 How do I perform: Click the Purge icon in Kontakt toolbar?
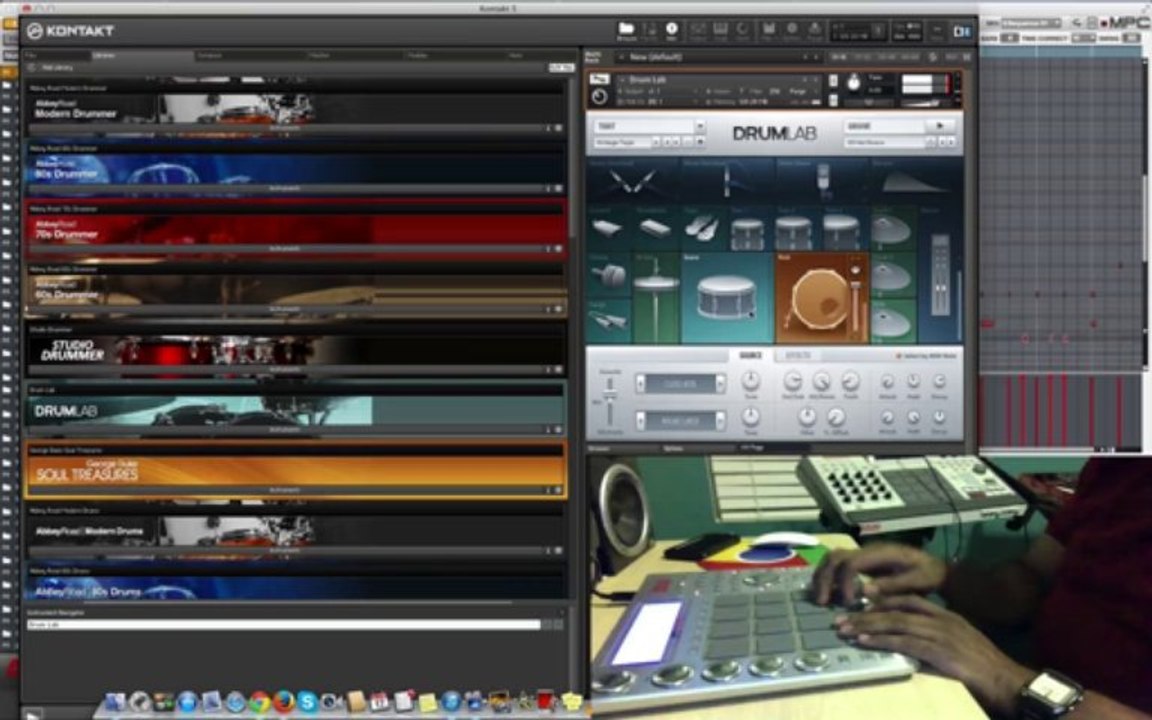pos(816,30)
